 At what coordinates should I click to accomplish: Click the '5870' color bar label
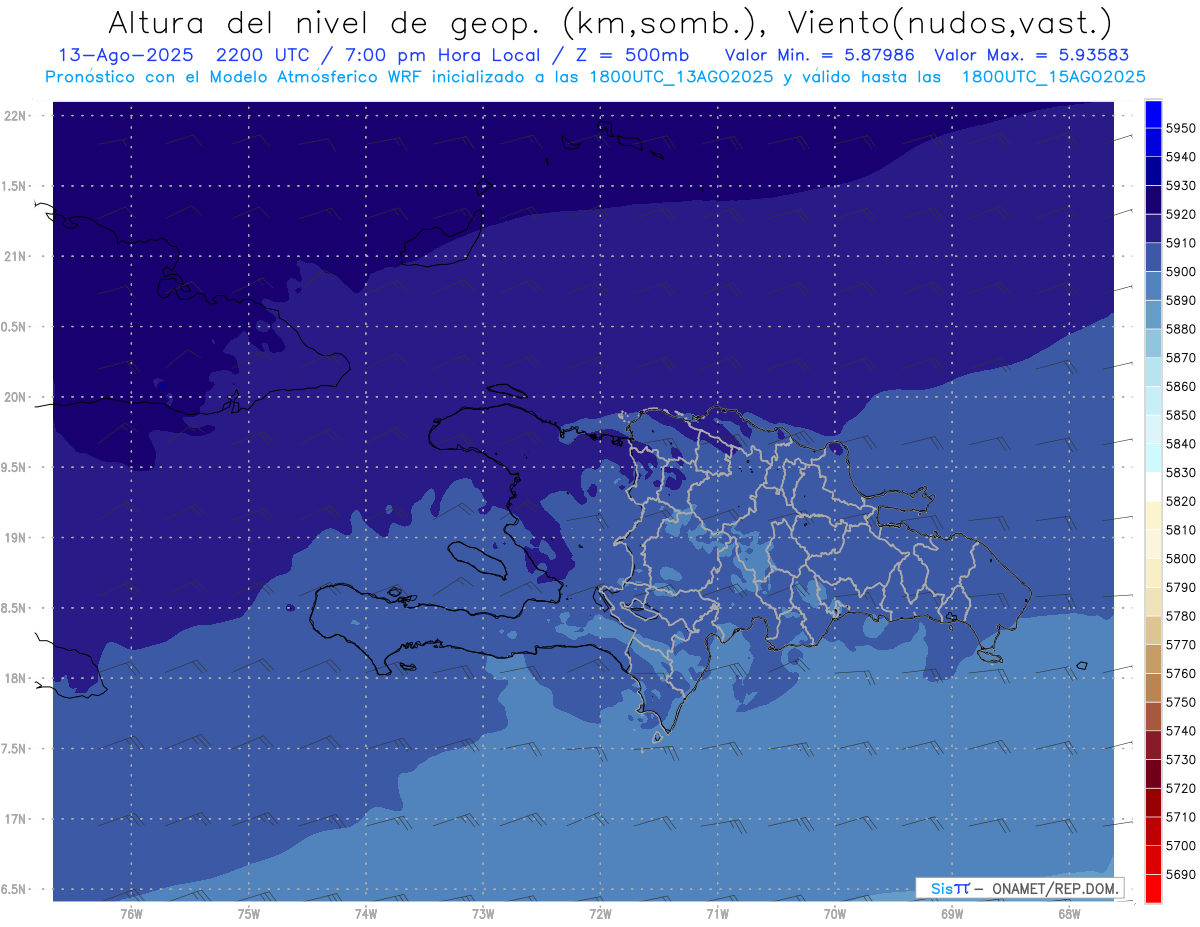[x=1181, y=357]
